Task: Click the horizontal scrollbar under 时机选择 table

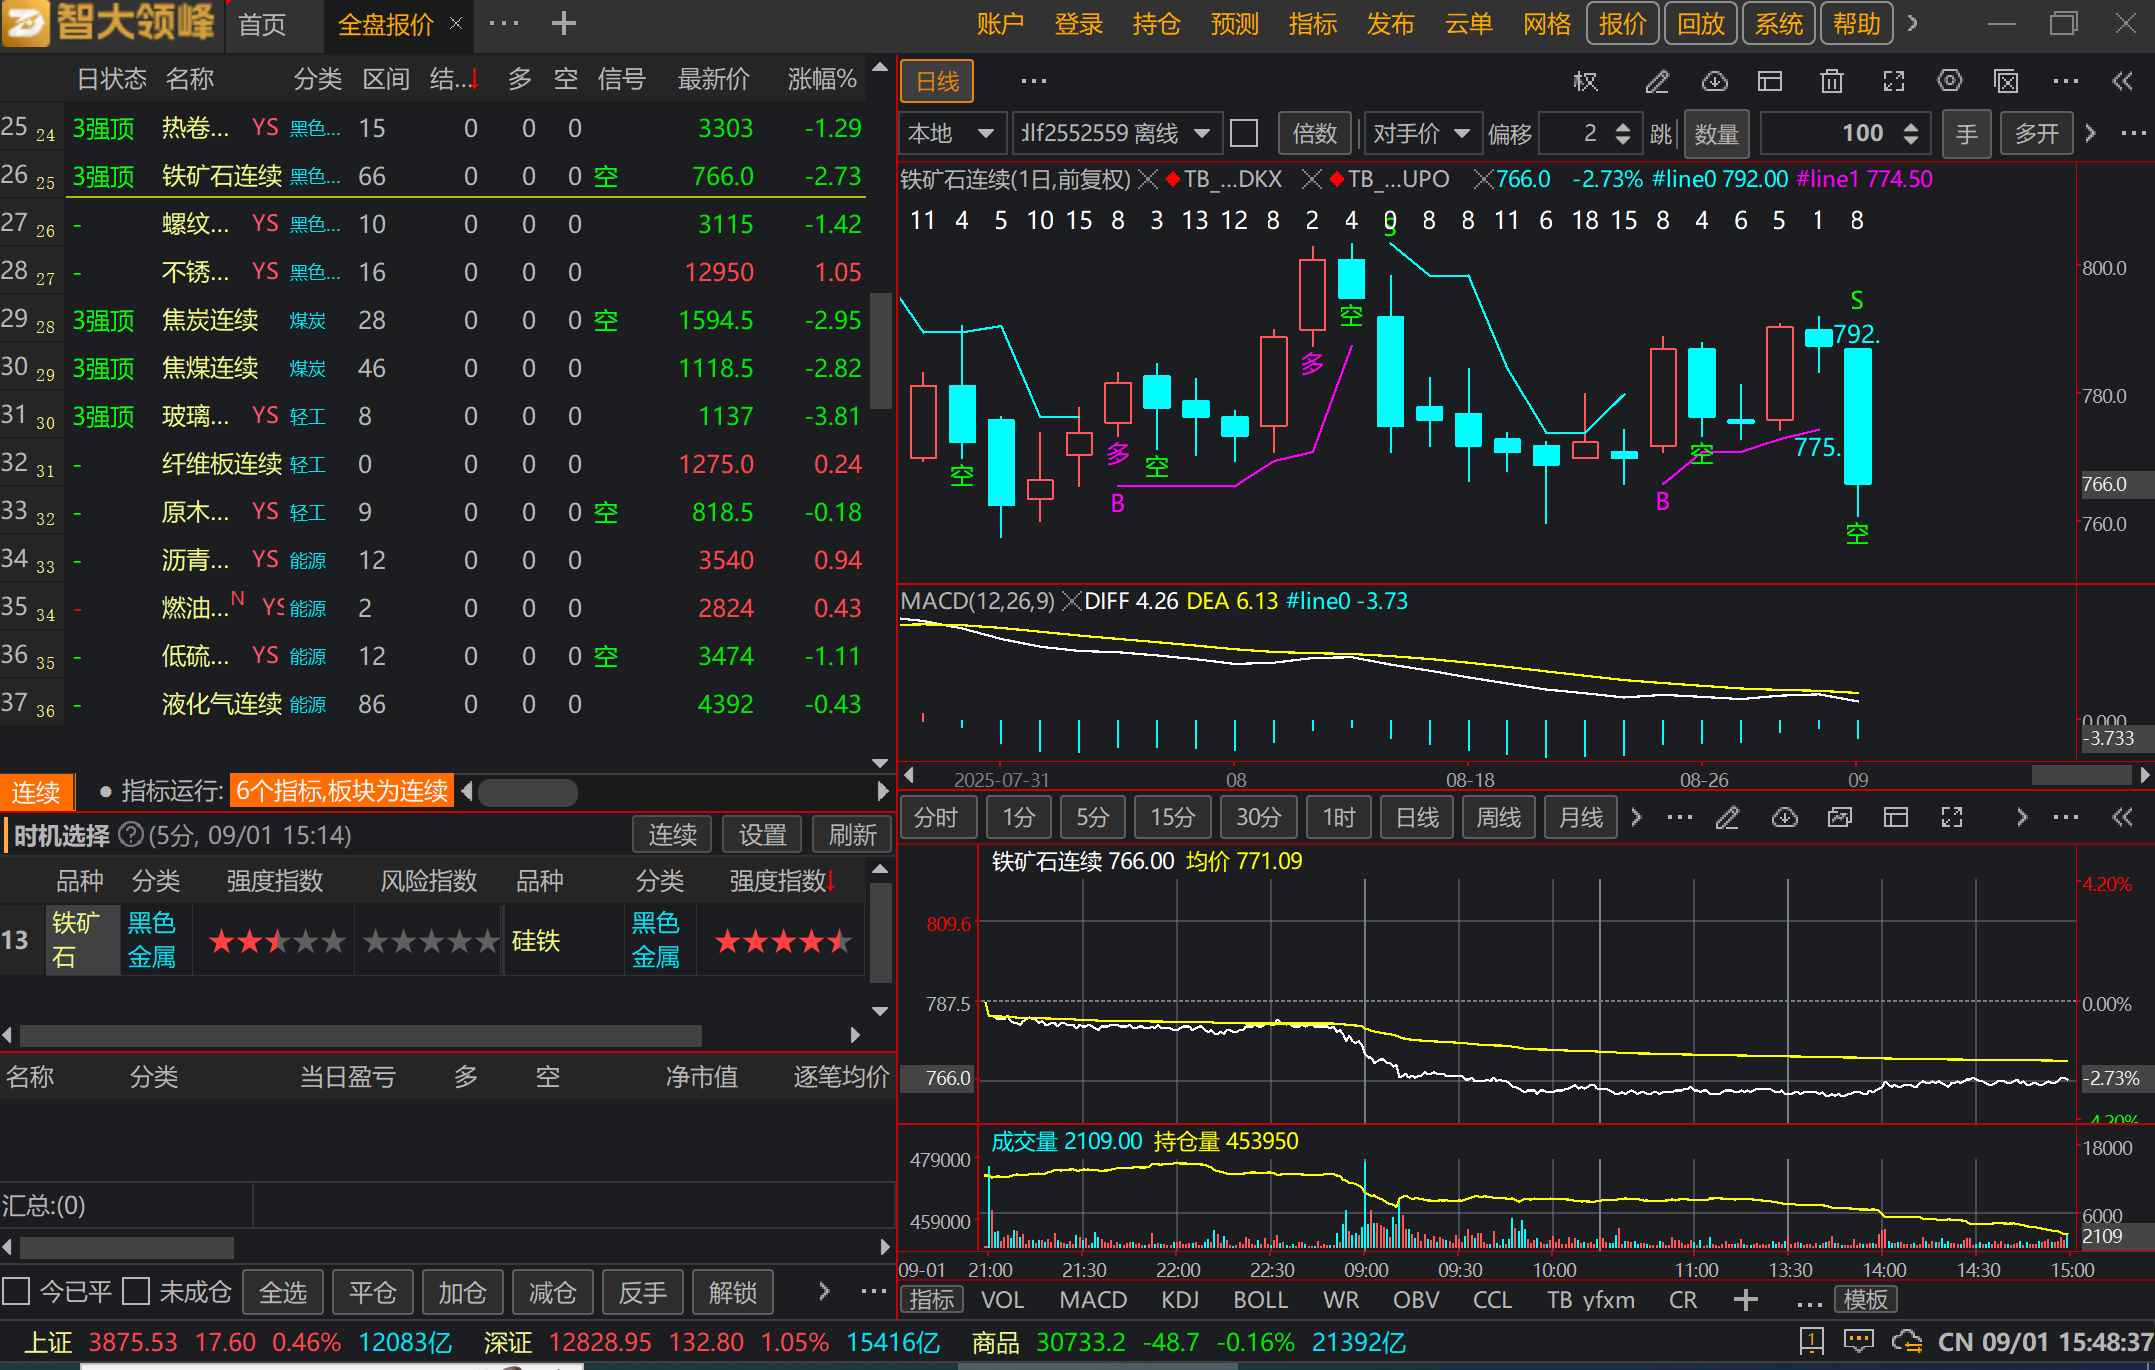Action: [360, 1035]
